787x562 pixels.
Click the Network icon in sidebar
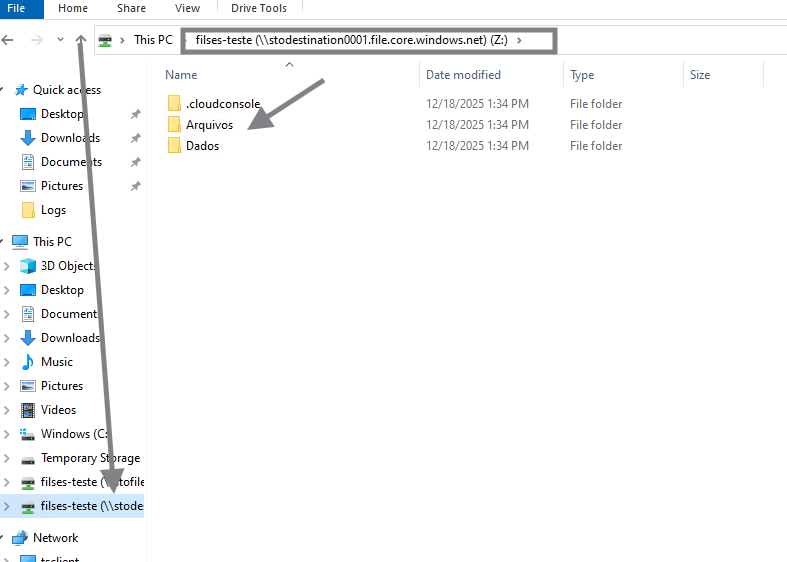[20, 538]
